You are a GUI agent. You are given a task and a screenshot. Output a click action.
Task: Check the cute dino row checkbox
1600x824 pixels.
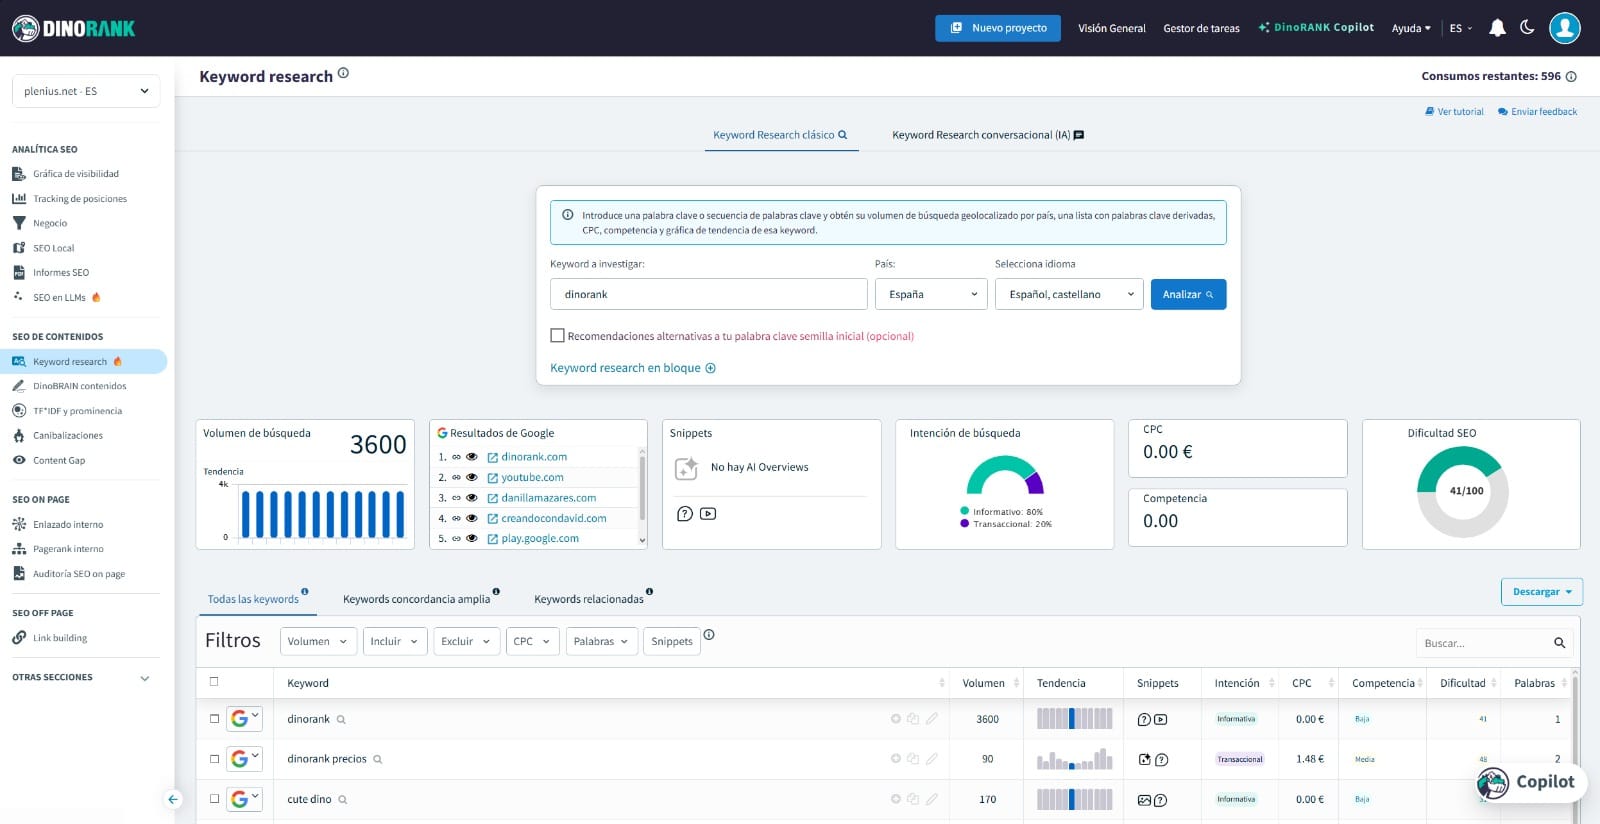click(214, 799)
